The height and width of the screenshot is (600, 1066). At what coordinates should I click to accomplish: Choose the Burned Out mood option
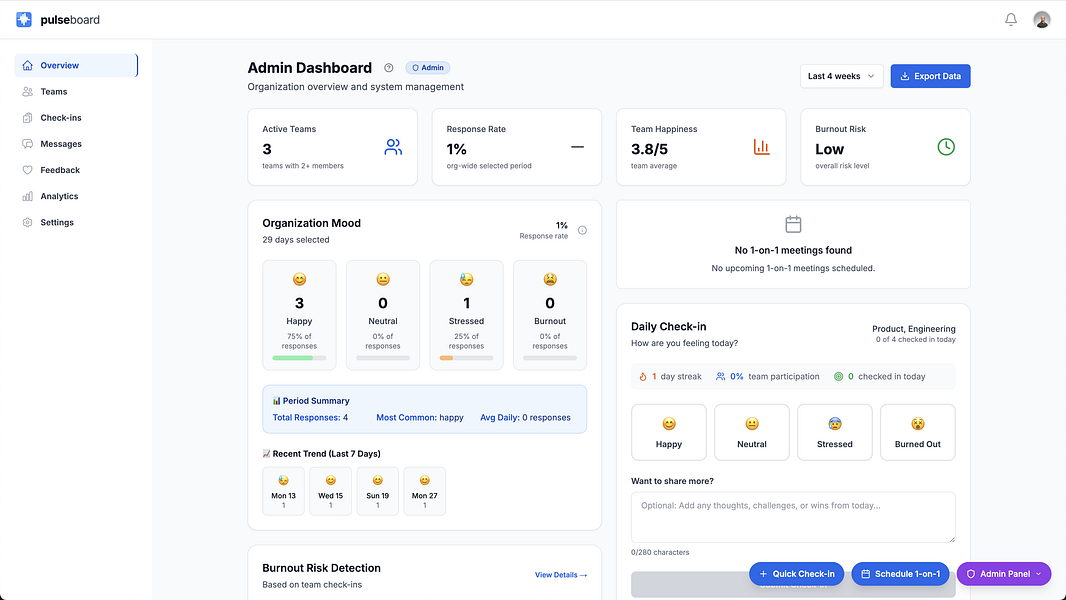pos(918,432)
